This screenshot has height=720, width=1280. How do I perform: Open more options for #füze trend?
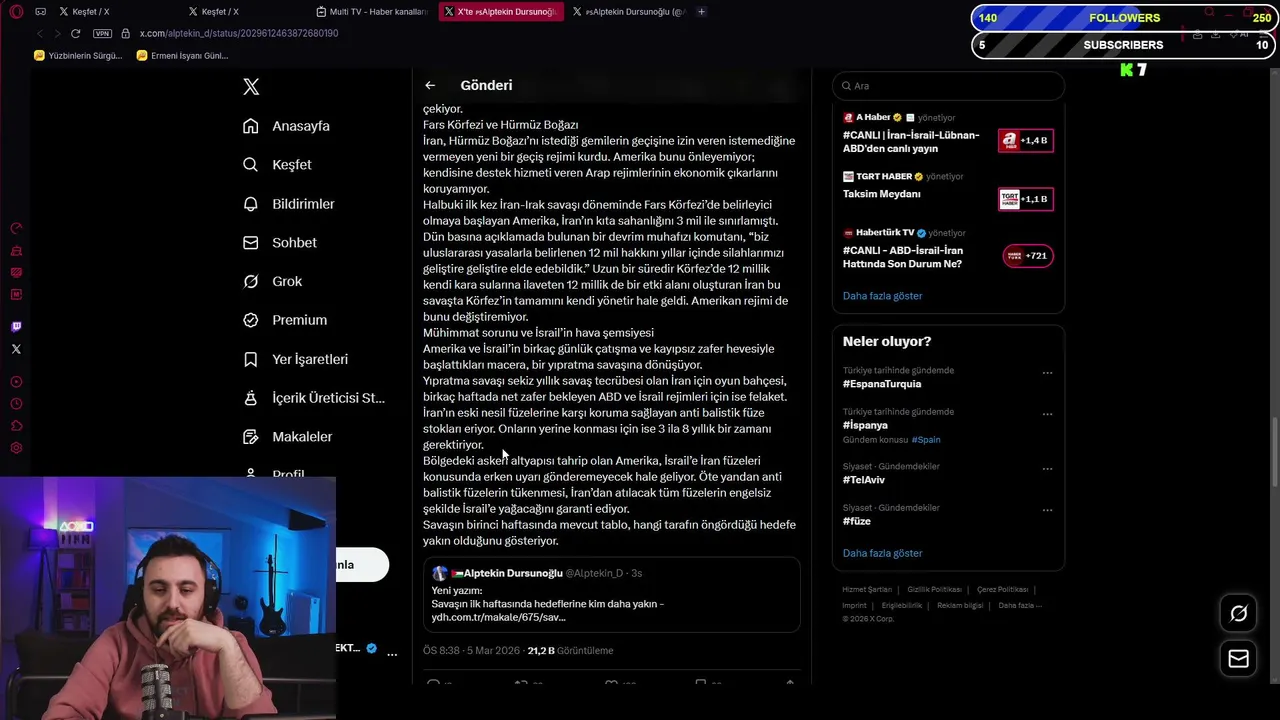click(x=1047, y=510)
